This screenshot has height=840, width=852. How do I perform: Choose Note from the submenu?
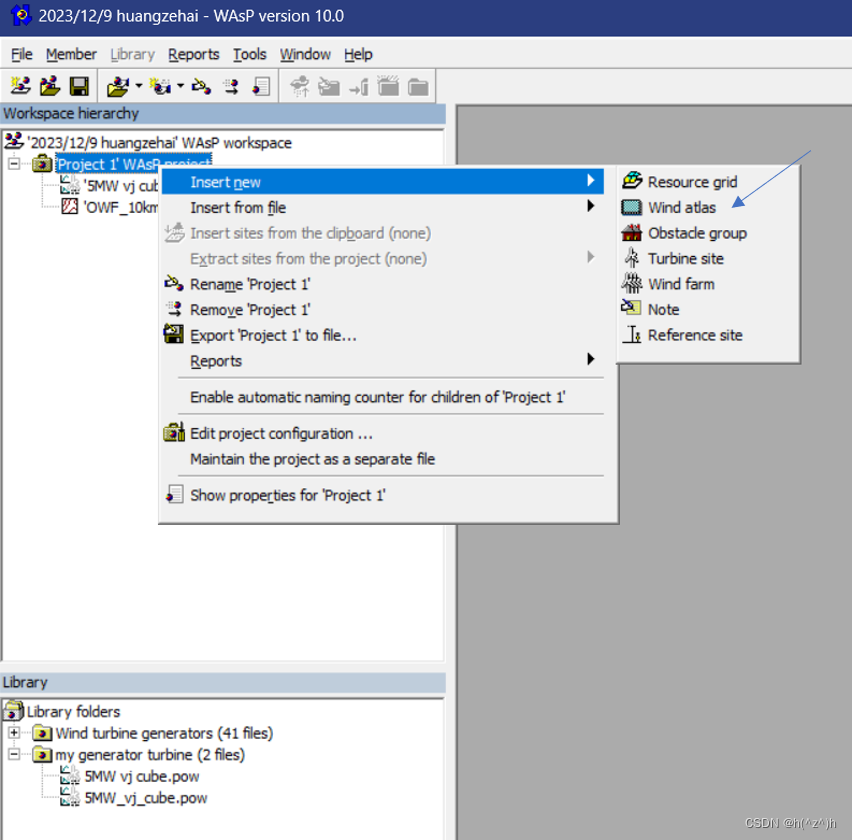click(708, 309)
